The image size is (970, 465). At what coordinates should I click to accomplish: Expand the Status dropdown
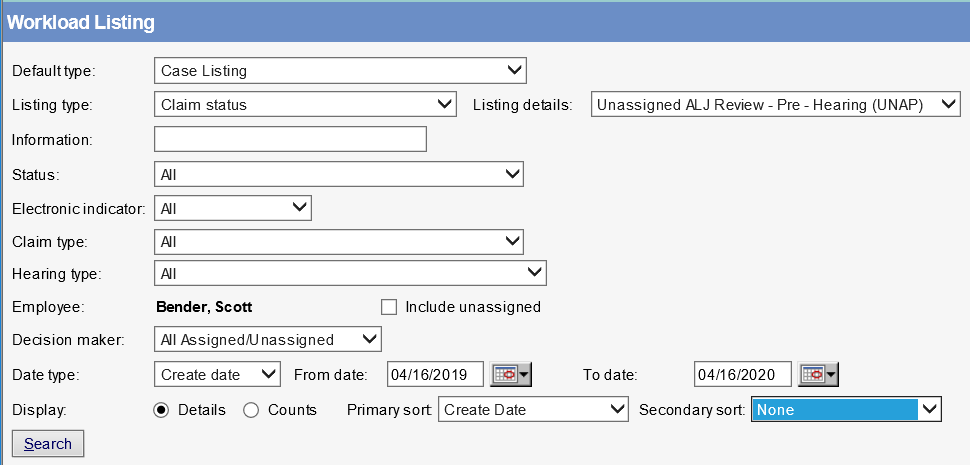click(340, 174)
